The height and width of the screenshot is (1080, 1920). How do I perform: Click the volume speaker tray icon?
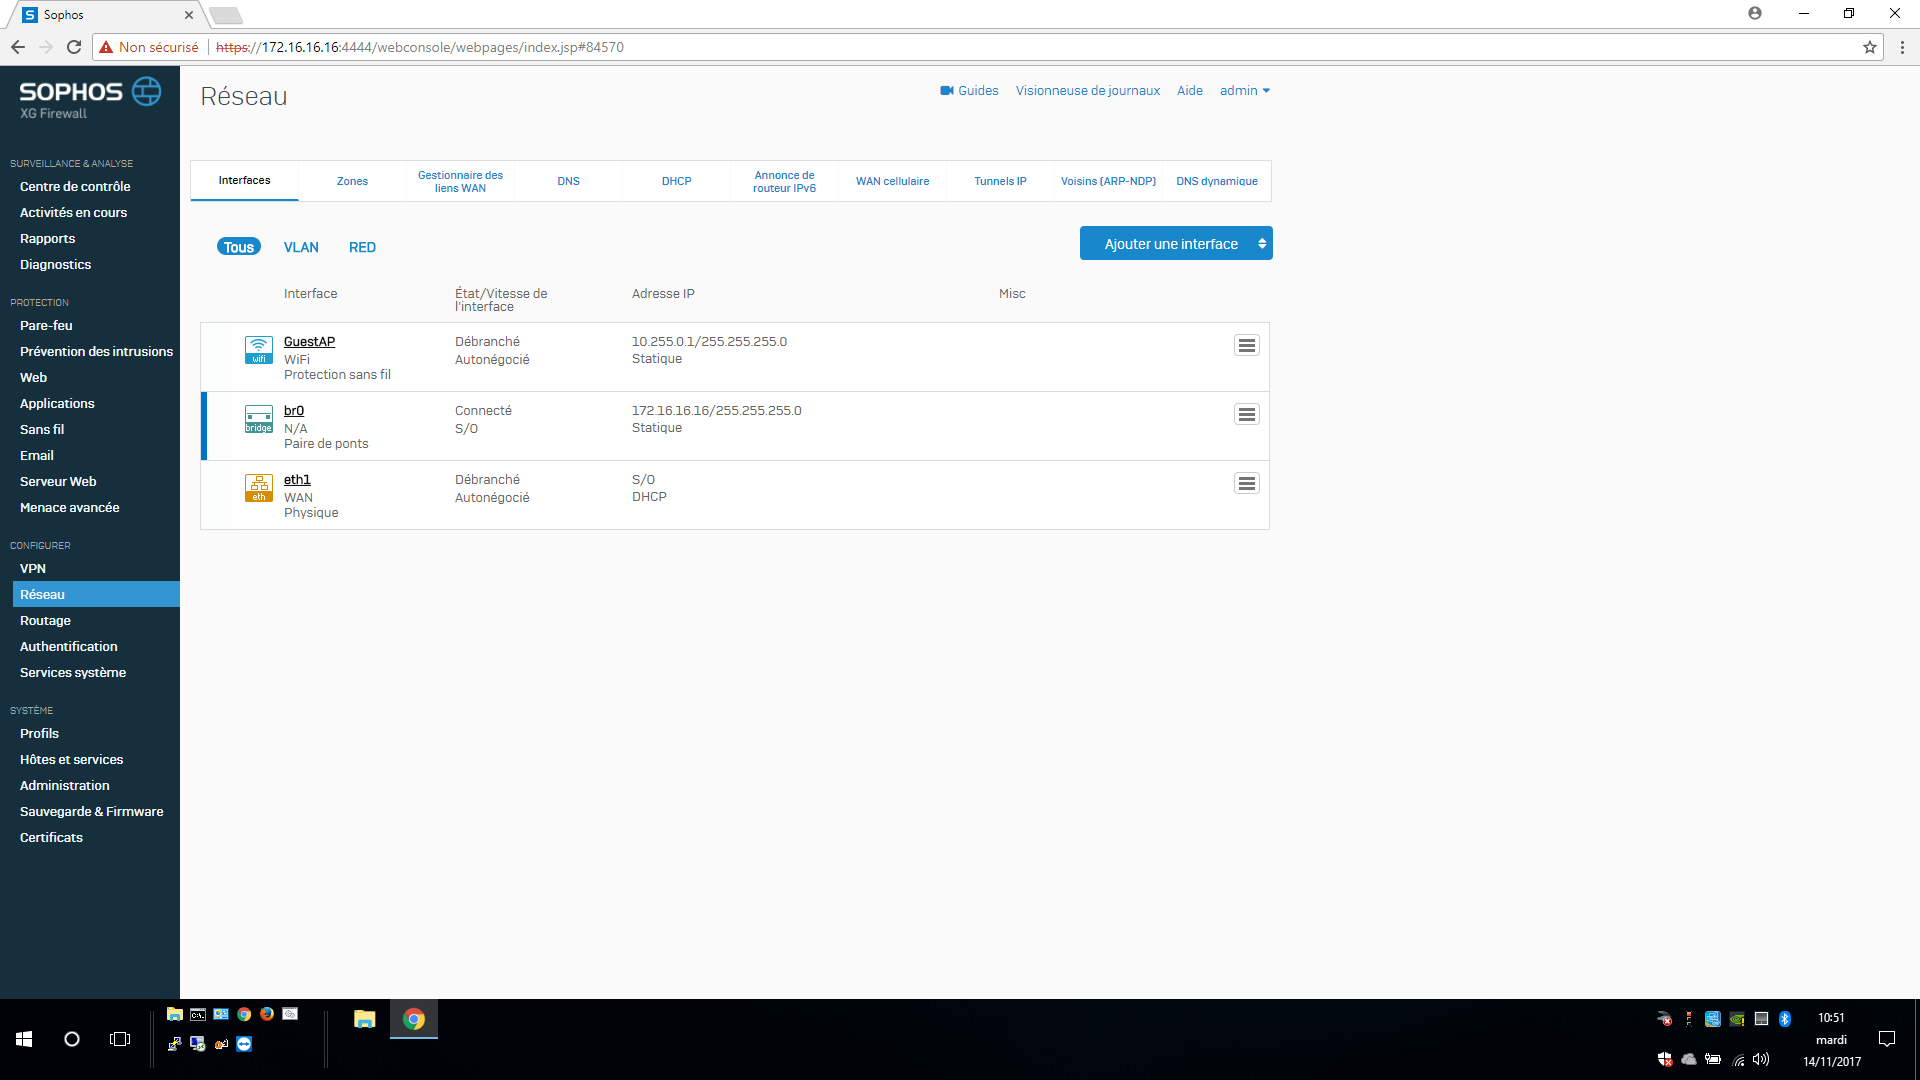(x=1761, y=1059)
